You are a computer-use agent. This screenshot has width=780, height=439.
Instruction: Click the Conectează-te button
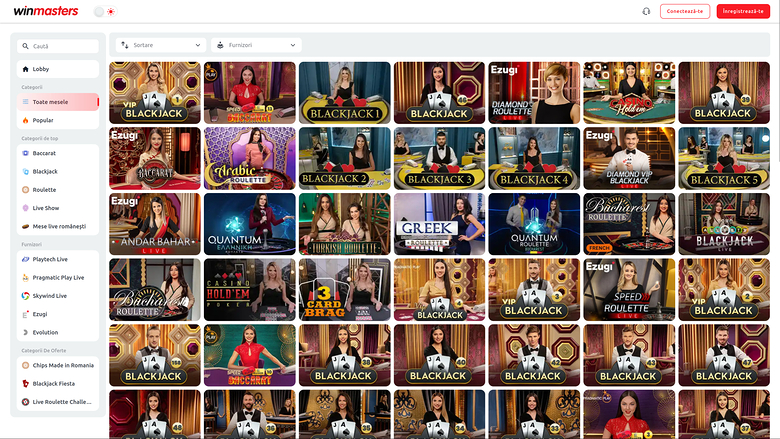(684, 11)
